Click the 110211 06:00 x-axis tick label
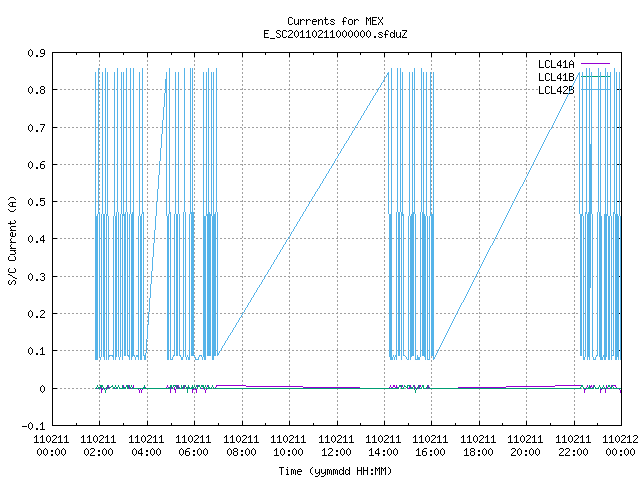640x480 pixels. [193, 446]
